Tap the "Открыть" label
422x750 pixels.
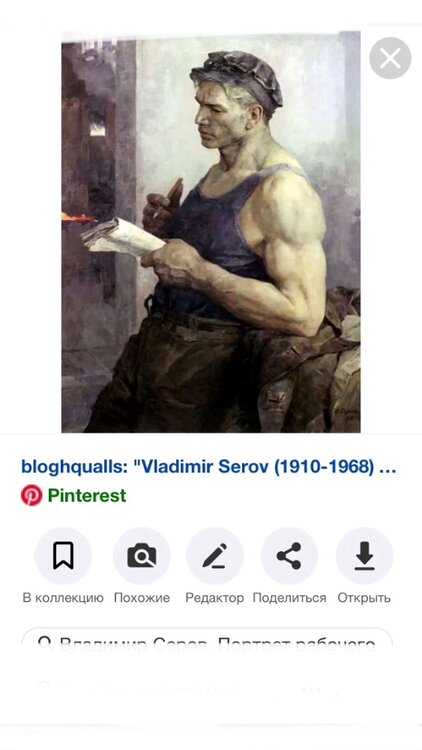click(x=364, y=598)
